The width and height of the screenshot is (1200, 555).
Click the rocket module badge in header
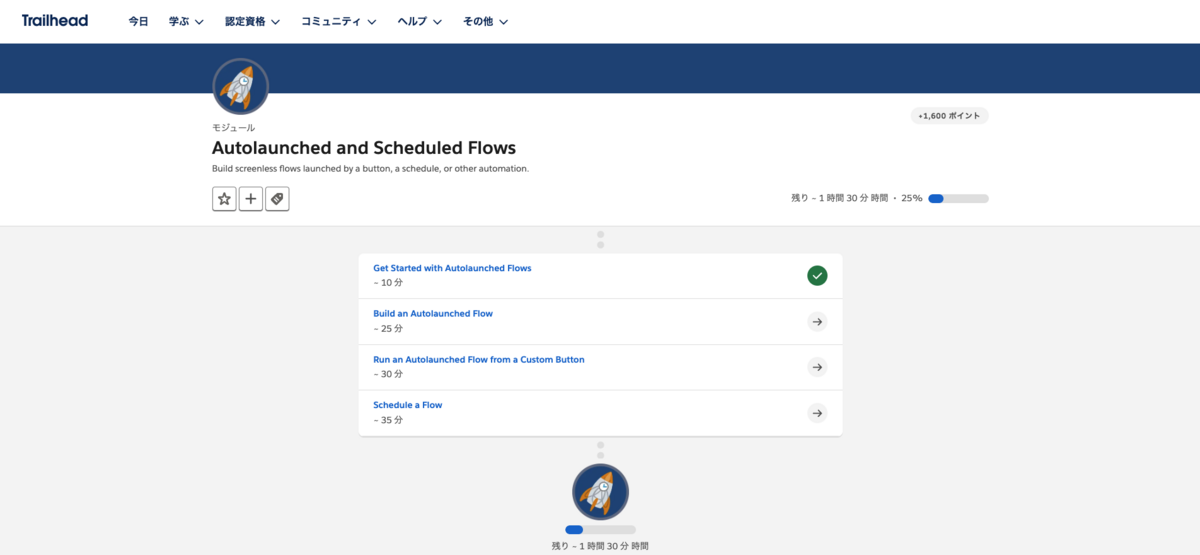pyautogui.click(x=240, y=87)
